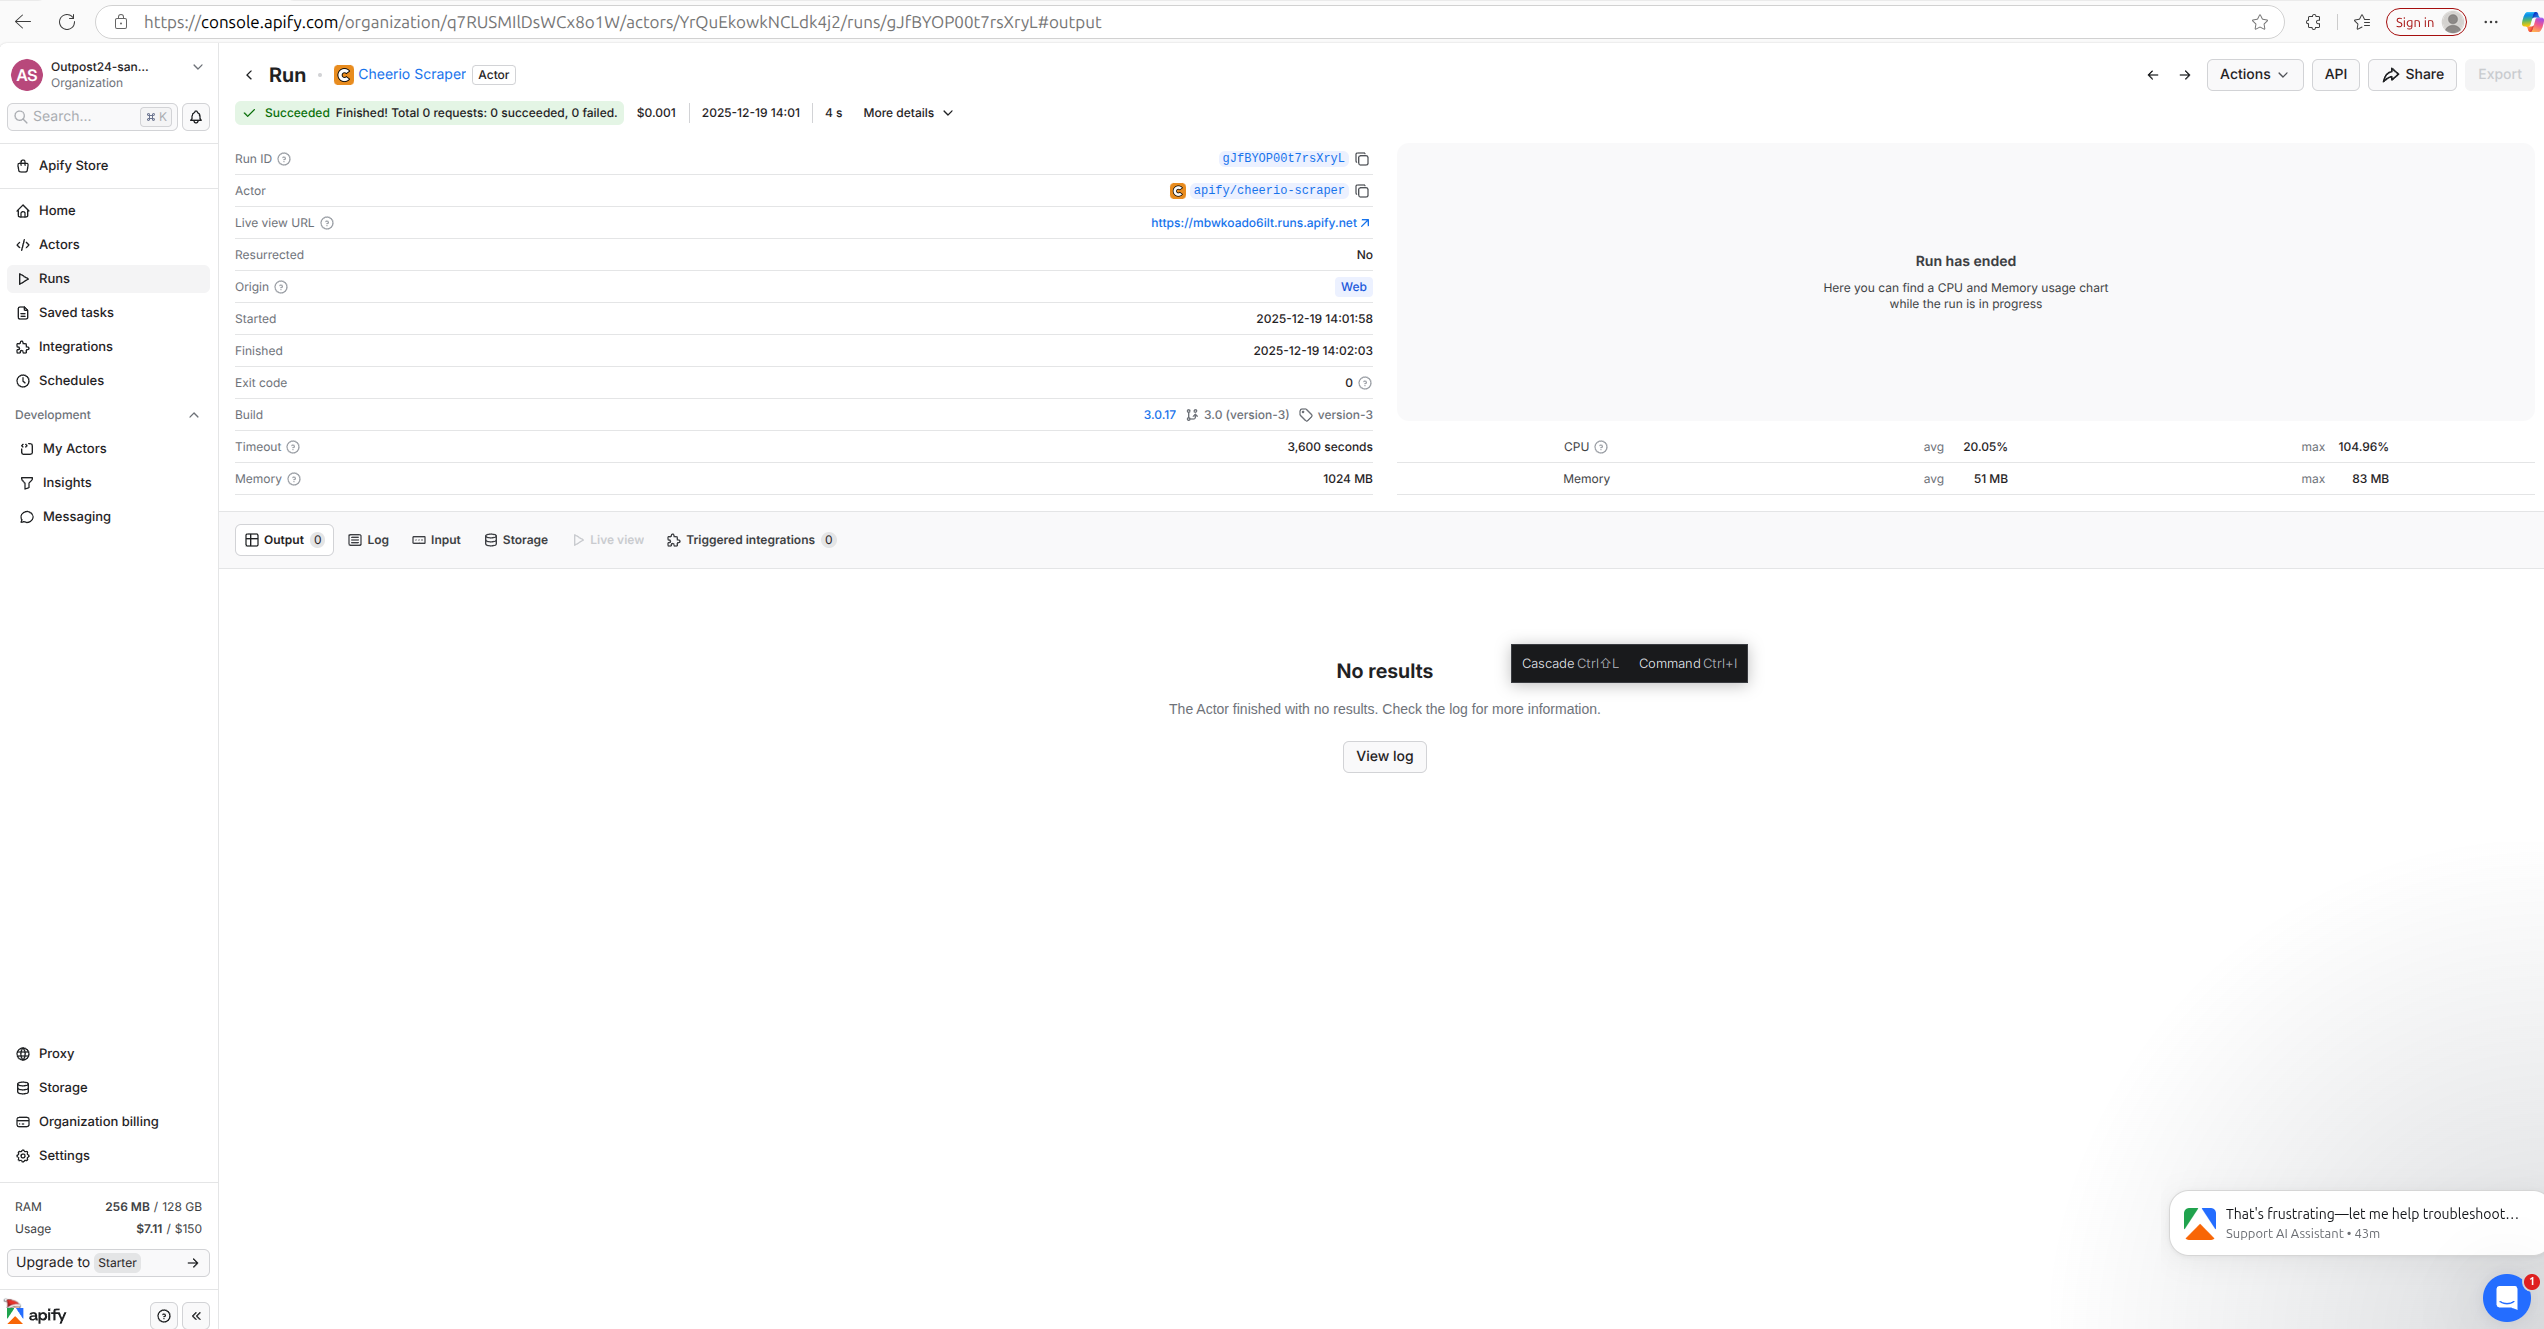2544x1329 pixels.
Task: Switch to the Log tab
Action: (368, 540)
